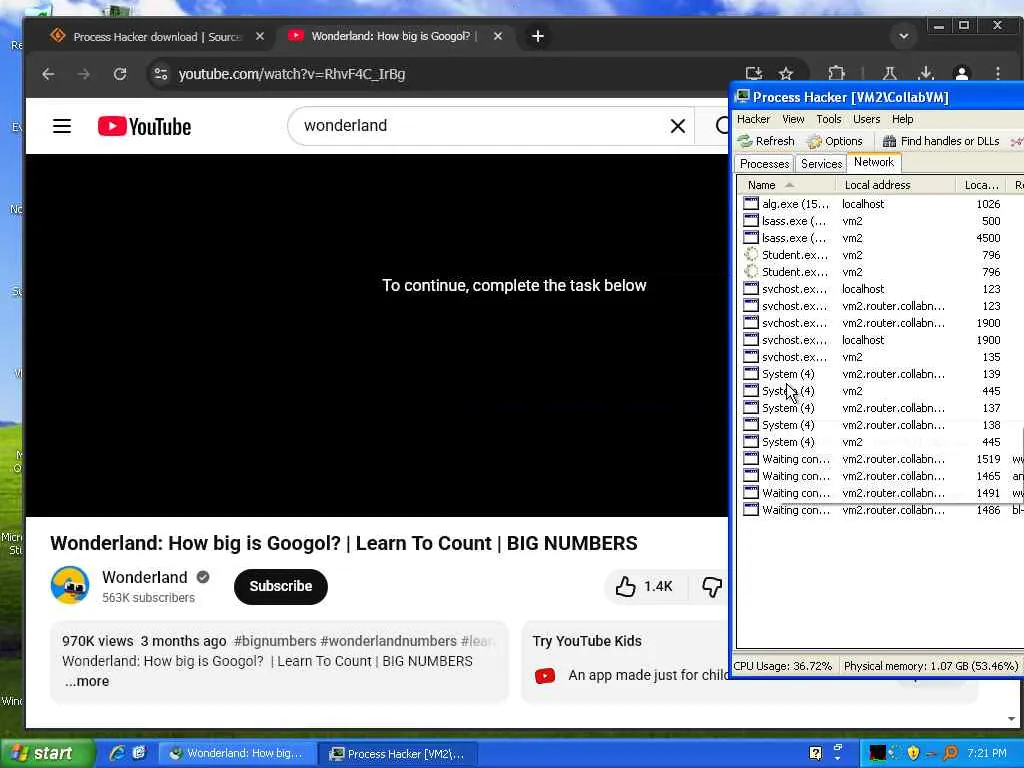Switch to the Processes tab
This screenshot has height=768, width=1024.
click(x=764, y=164)
